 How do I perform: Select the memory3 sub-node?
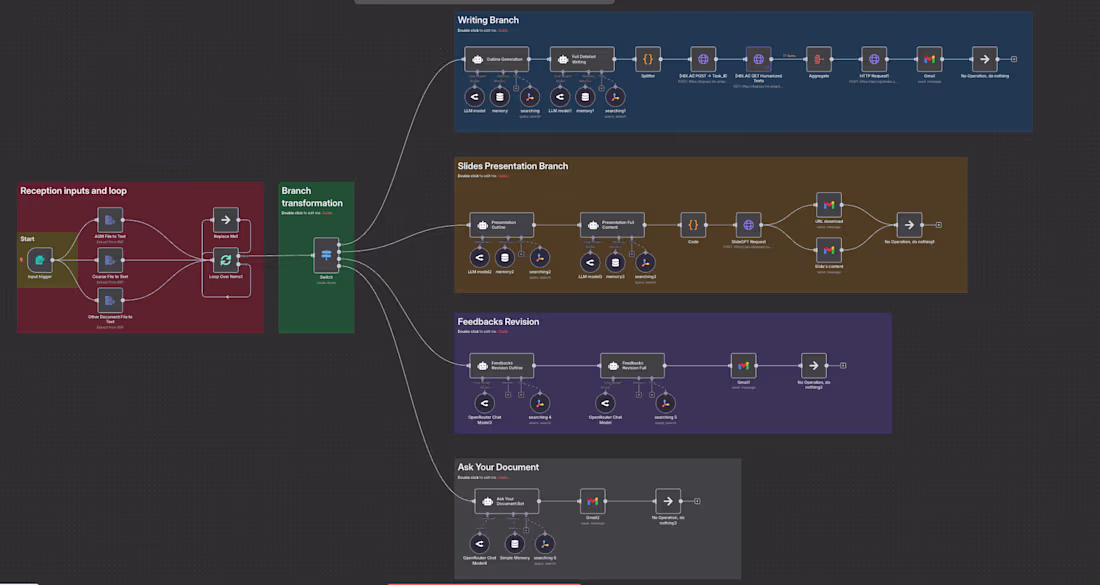tap(615, 263)
